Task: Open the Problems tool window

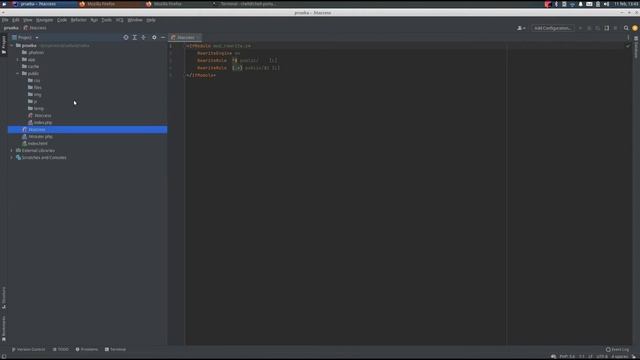Action: (x=87, y=350)
